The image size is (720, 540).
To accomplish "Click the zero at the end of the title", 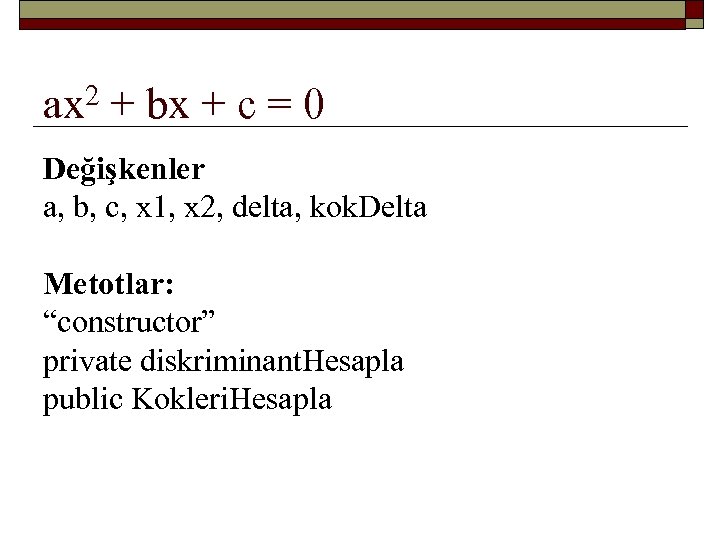I will (314, 105).
